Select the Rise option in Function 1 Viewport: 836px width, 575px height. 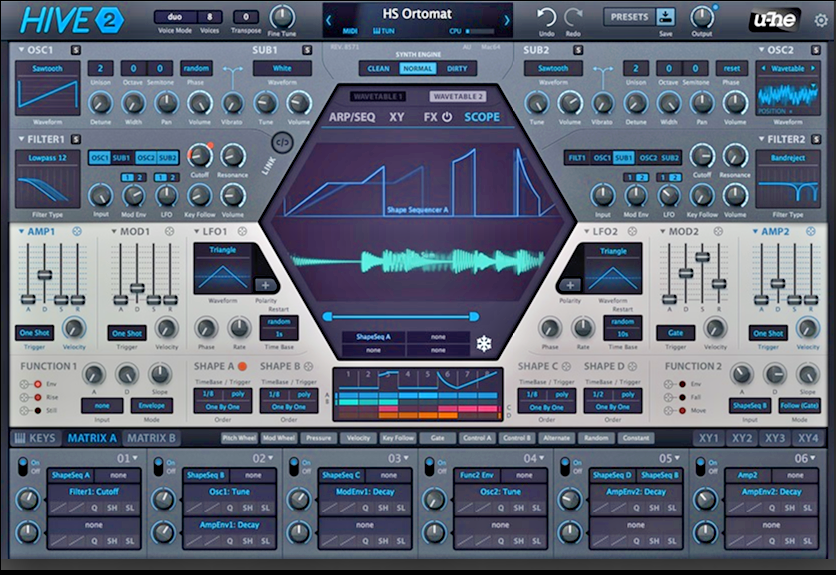(38, 395)
